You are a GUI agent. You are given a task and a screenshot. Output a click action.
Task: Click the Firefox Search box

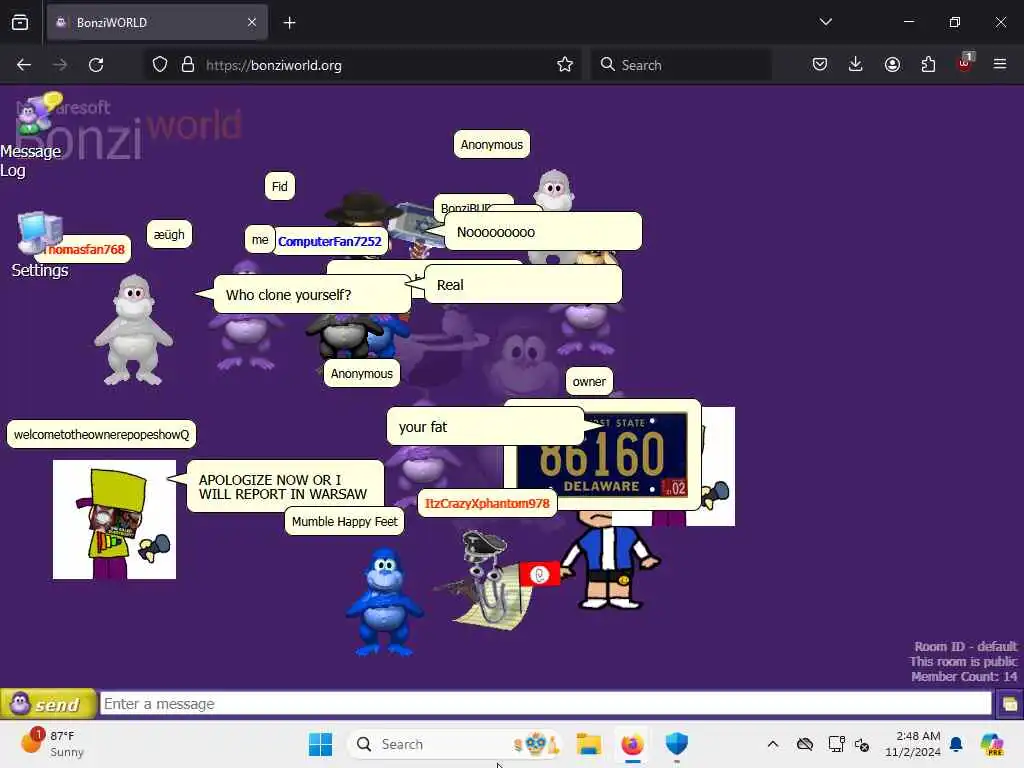681,65
